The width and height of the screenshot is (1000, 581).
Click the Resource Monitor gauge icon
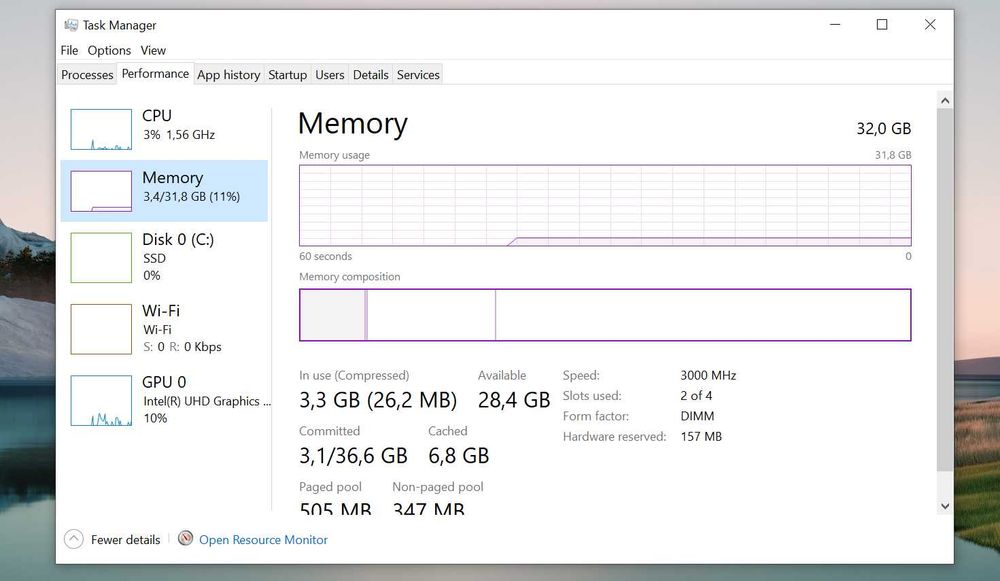tap(185, 539)
